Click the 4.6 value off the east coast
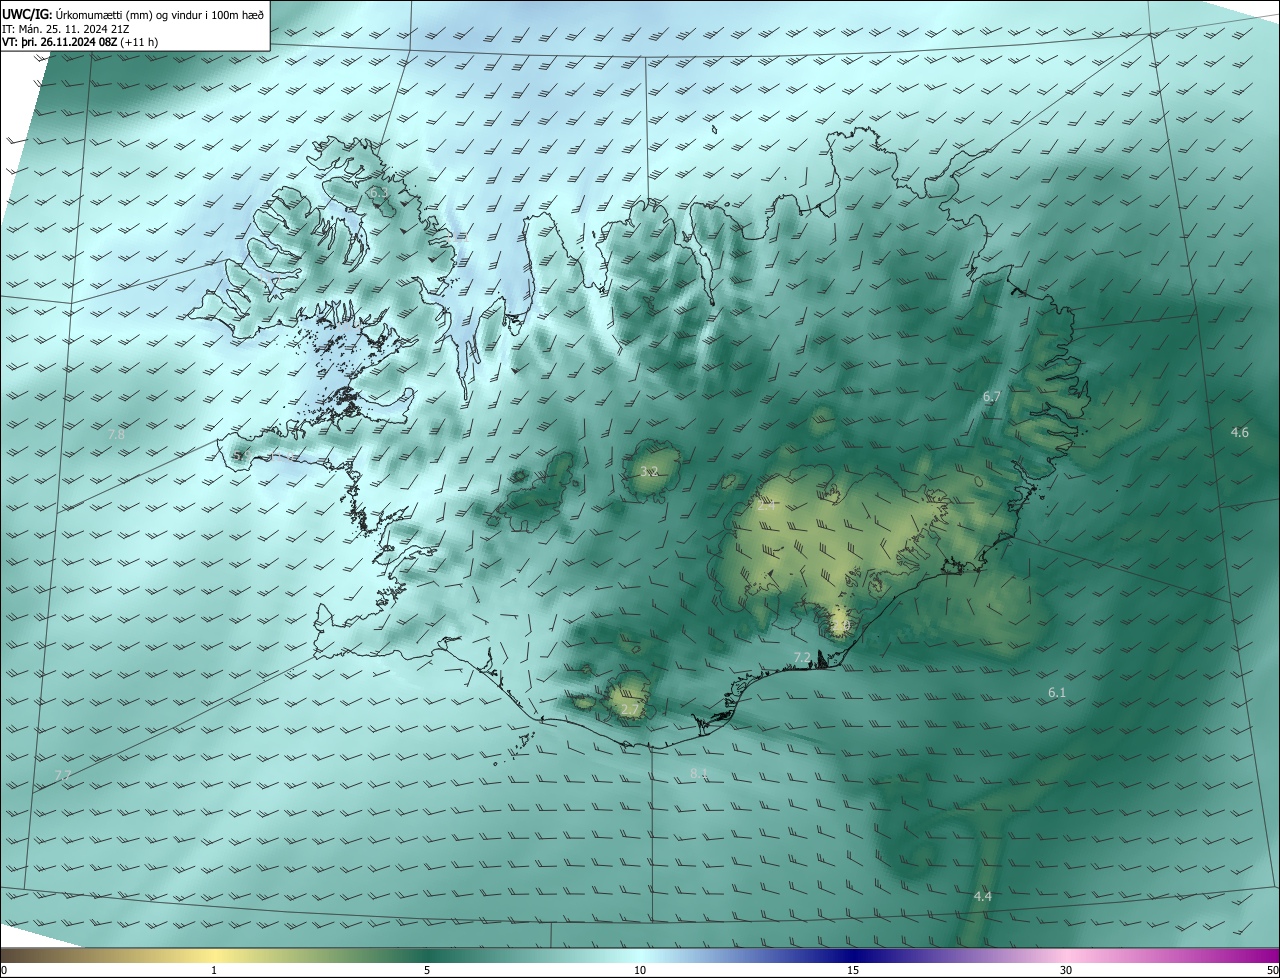The image size is (1280, 978). point(1239,433)
